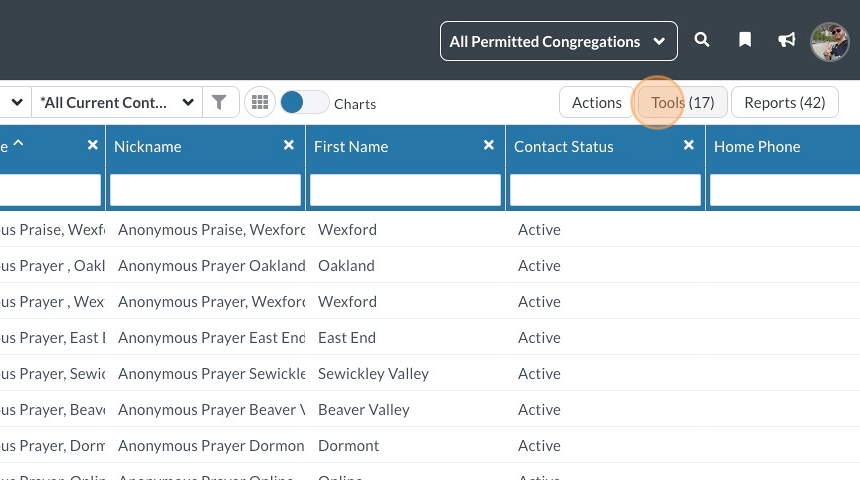Click the First Name filter field
The height and width of the screenshot is (480, 860).
click(405, 189)
